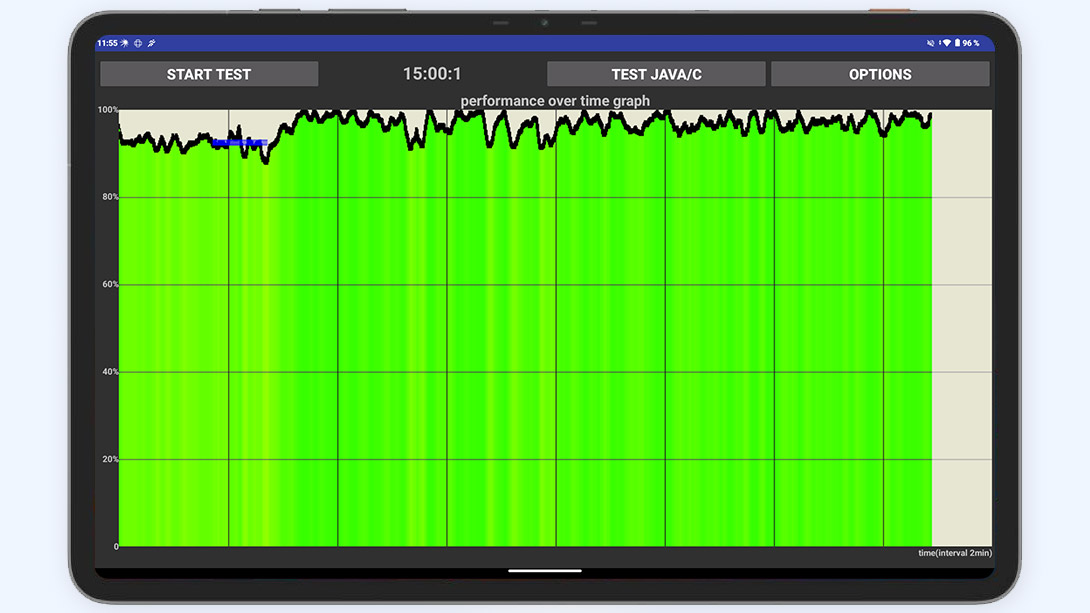Tap the globe icon in status bar
The image size is (1090, 613).
coord(138,43)
